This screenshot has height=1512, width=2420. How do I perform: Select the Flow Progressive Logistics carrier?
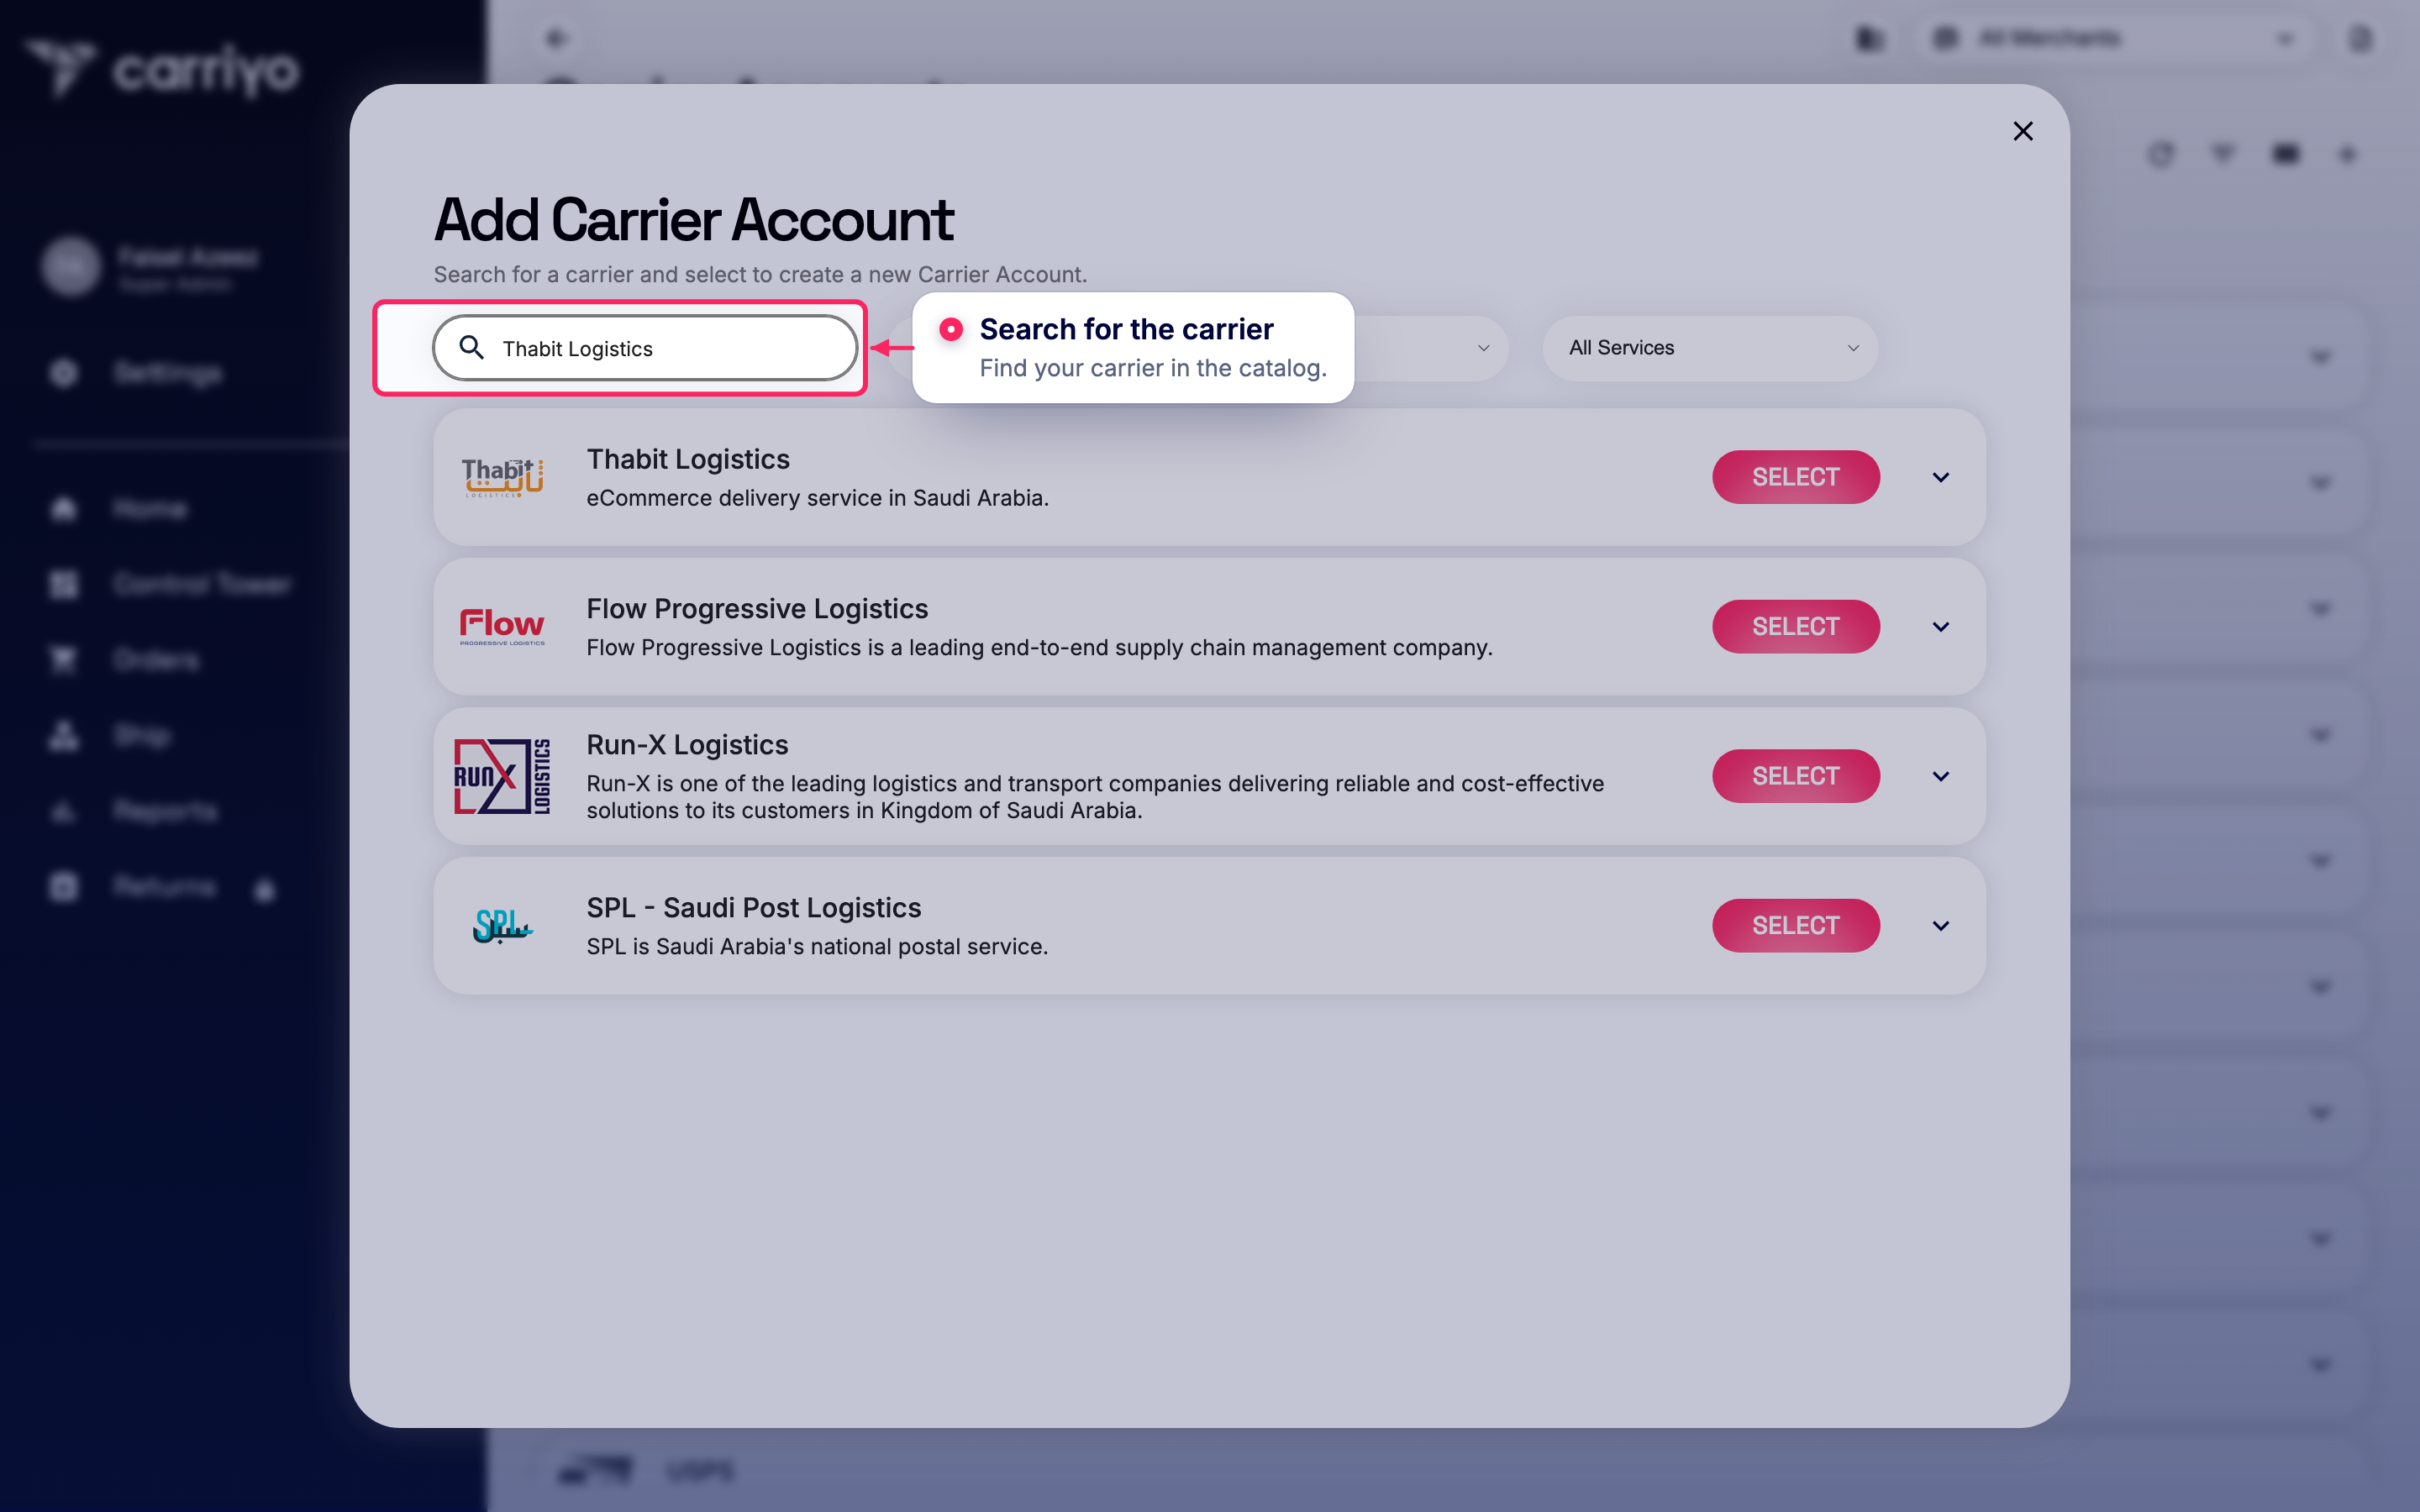click(1796, 627)
